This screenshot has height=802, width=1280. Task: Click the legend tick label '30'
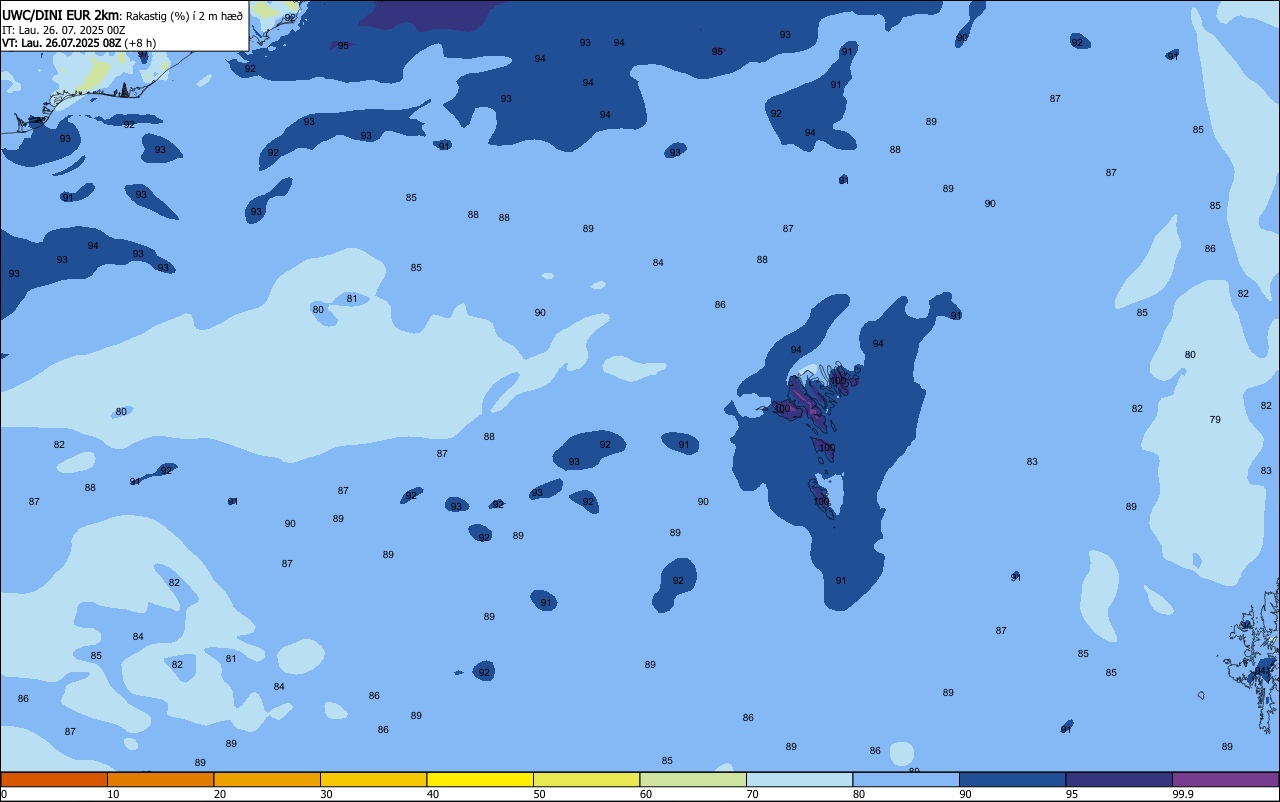click(326, 794)
